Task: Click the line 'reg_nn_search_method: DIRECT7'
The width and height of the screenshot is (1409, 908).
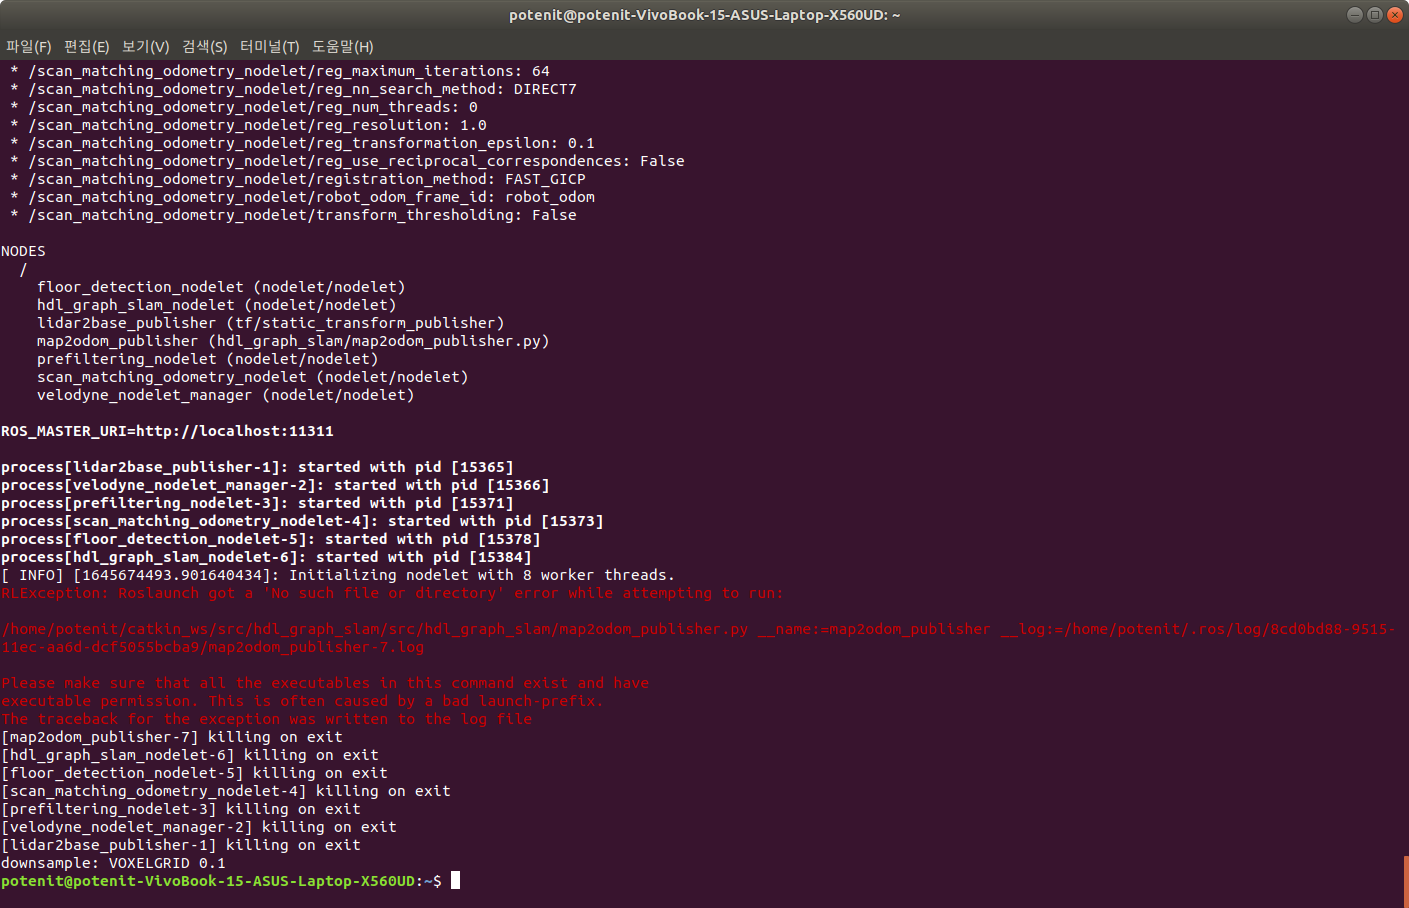Action: (293, 89)
